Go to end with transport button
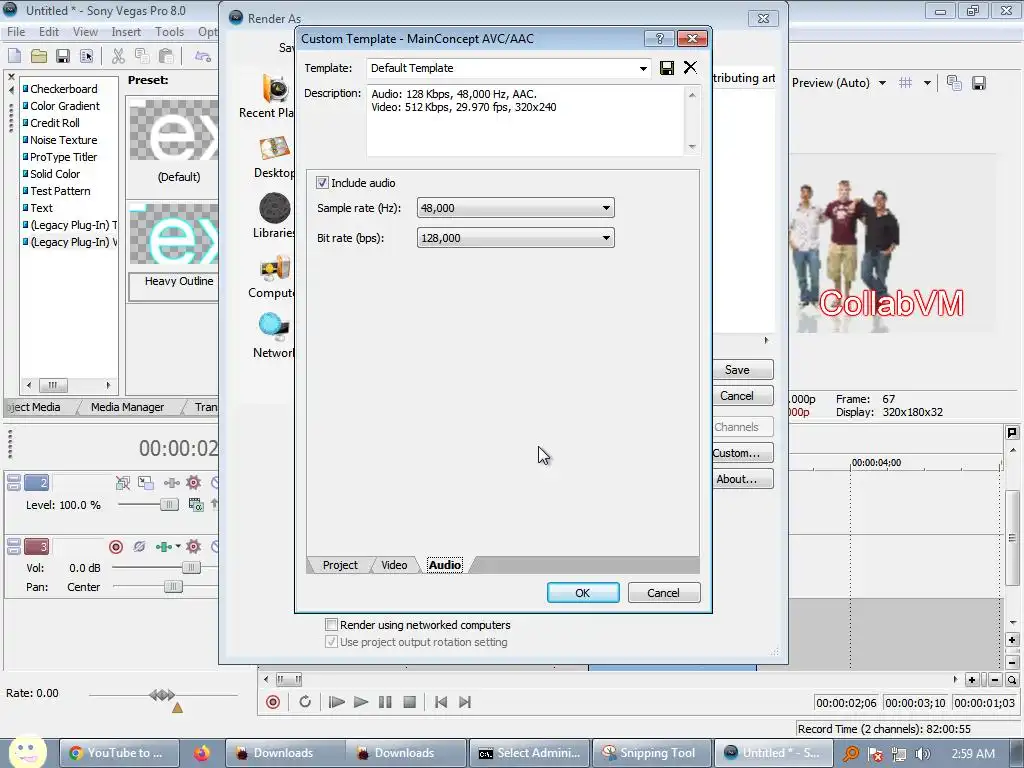The width and height of the screenshot is (1024, 768). [x=465, y=702]
